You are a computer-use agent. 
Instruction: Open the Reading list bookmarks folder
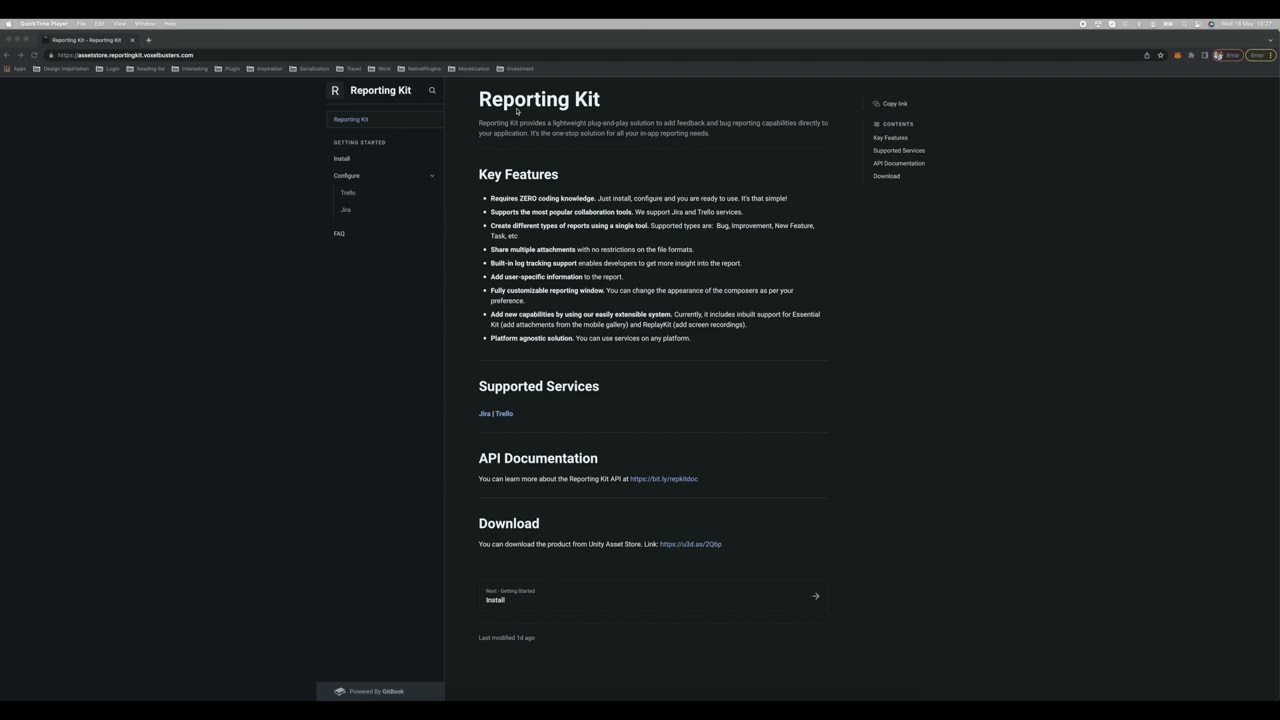(x=145, y=69)
